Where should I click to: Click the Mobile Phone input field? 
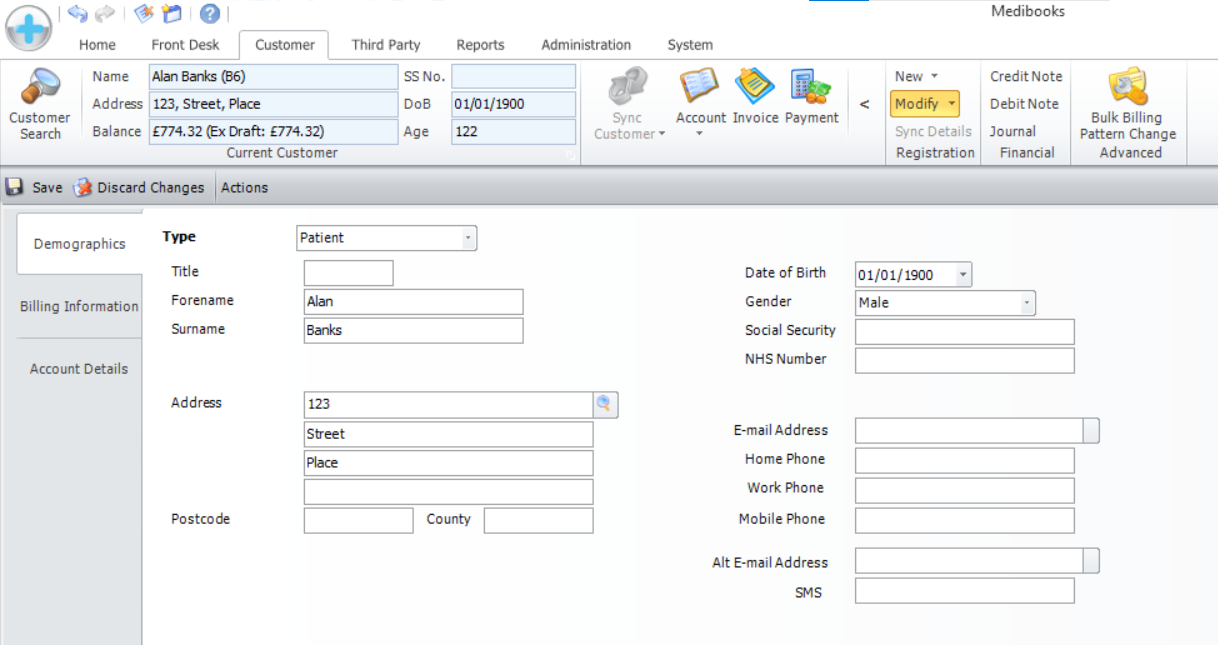coord(964,520)
